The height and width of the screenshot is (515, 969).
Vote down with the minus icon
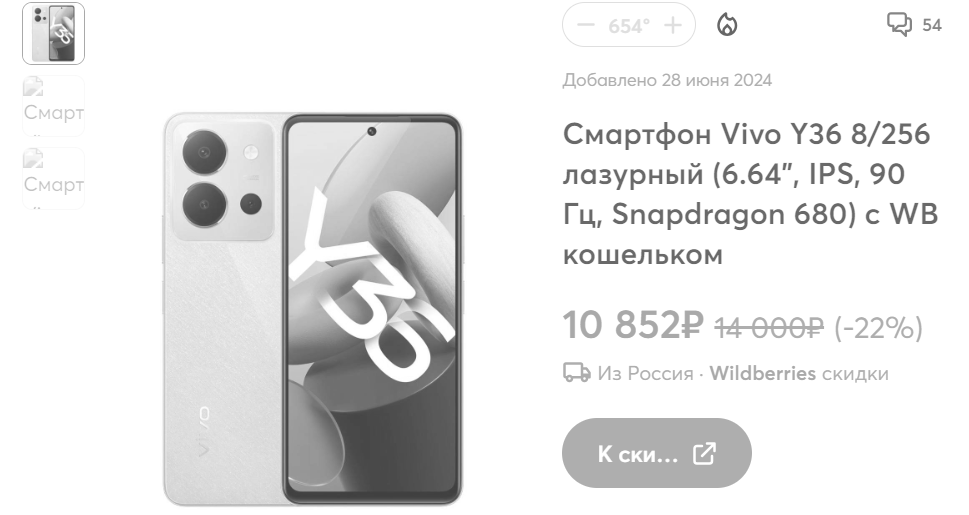[585, 25]
